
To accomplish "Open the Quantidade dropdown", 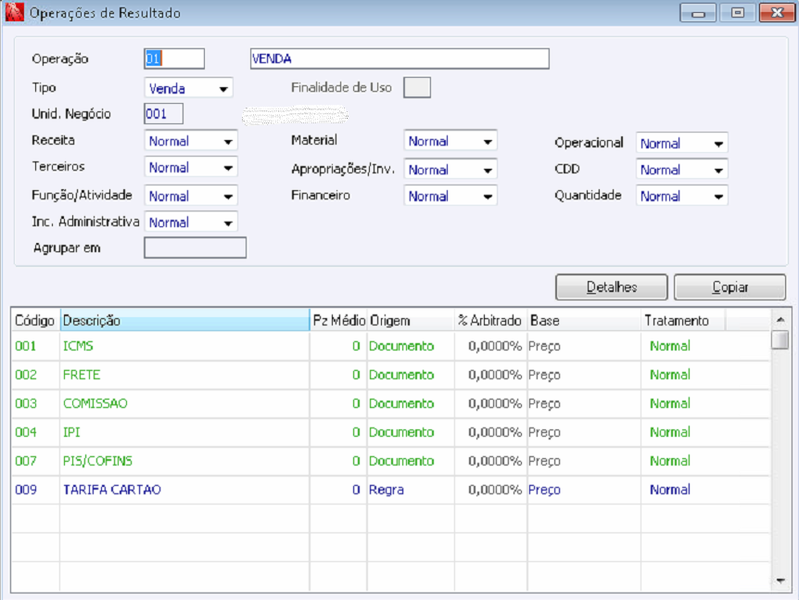I will (682, 196).
